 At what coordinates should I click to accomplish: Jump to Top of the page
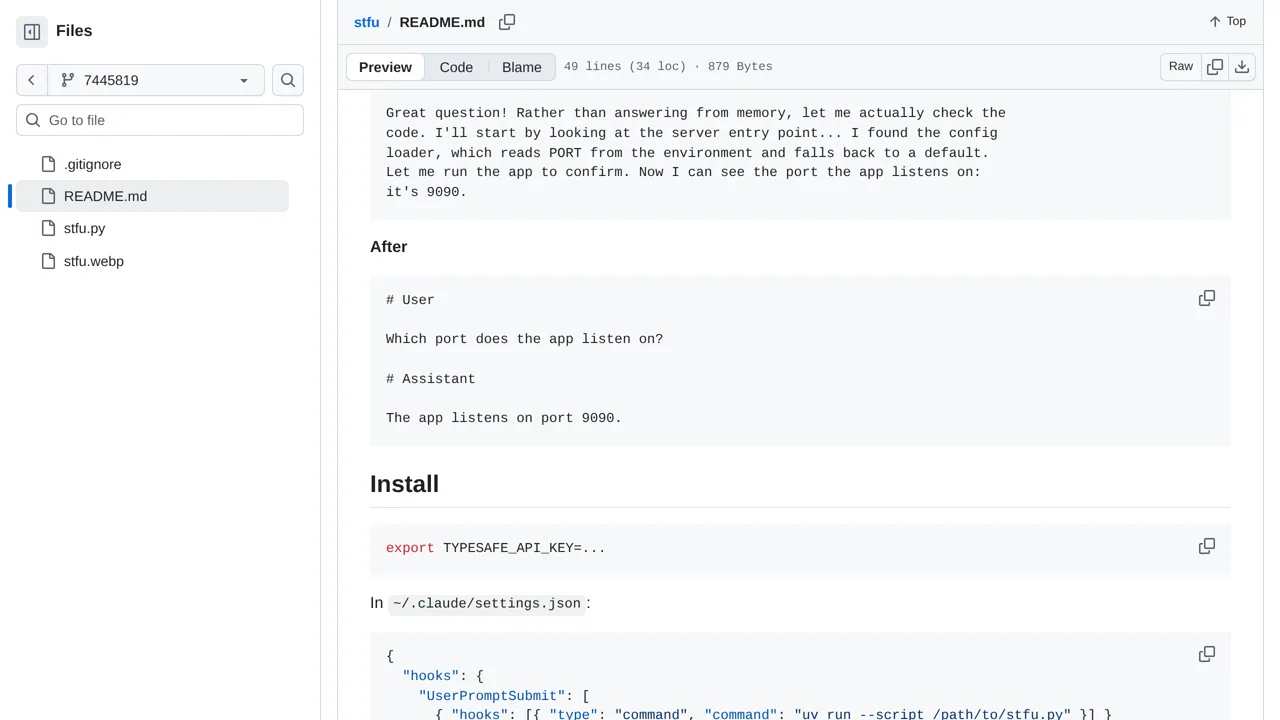[1227, 22]
